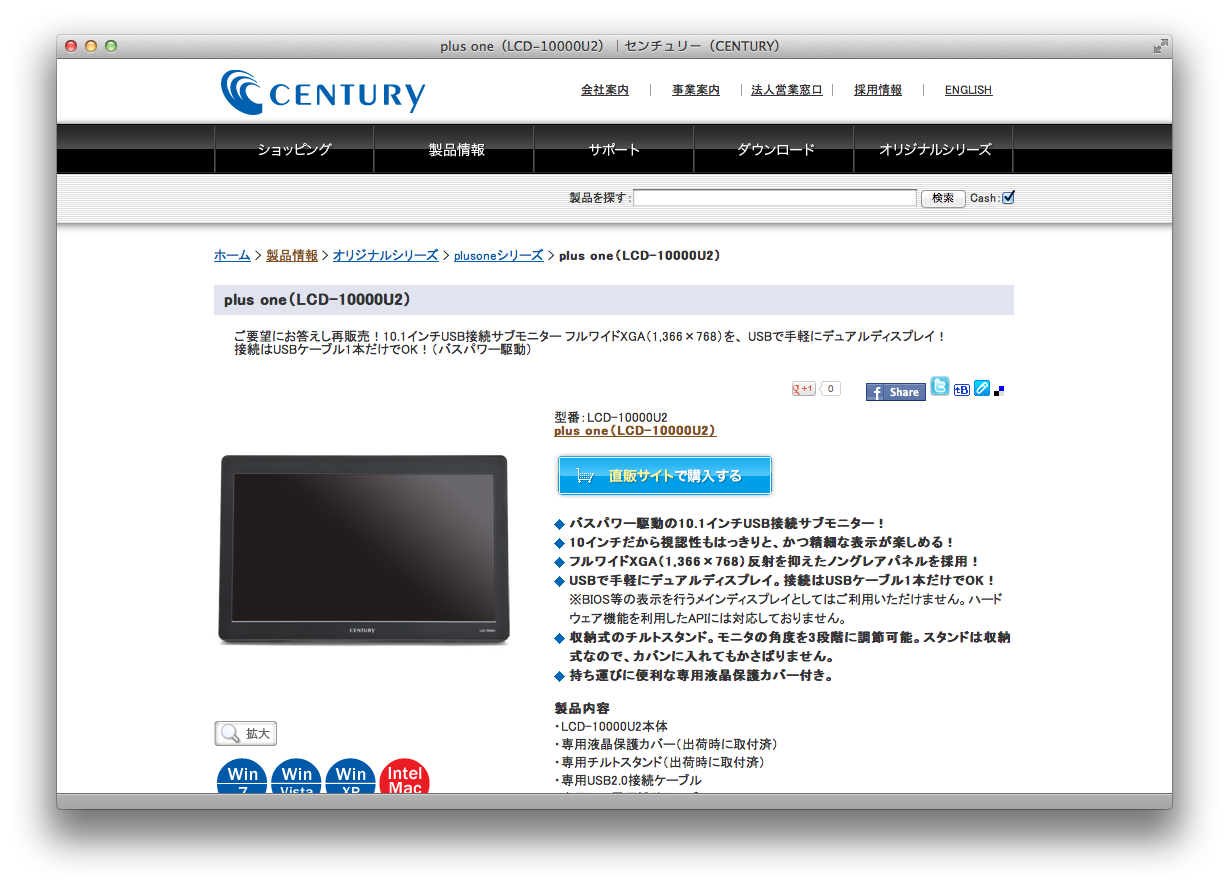Click the 検索 search button
1229x888 pixels.
(943, 198)
